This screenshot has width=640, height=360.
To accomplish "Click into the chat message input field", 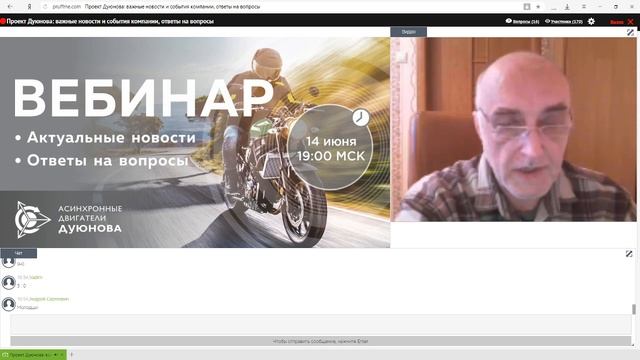I will click(x=321, y=324).
